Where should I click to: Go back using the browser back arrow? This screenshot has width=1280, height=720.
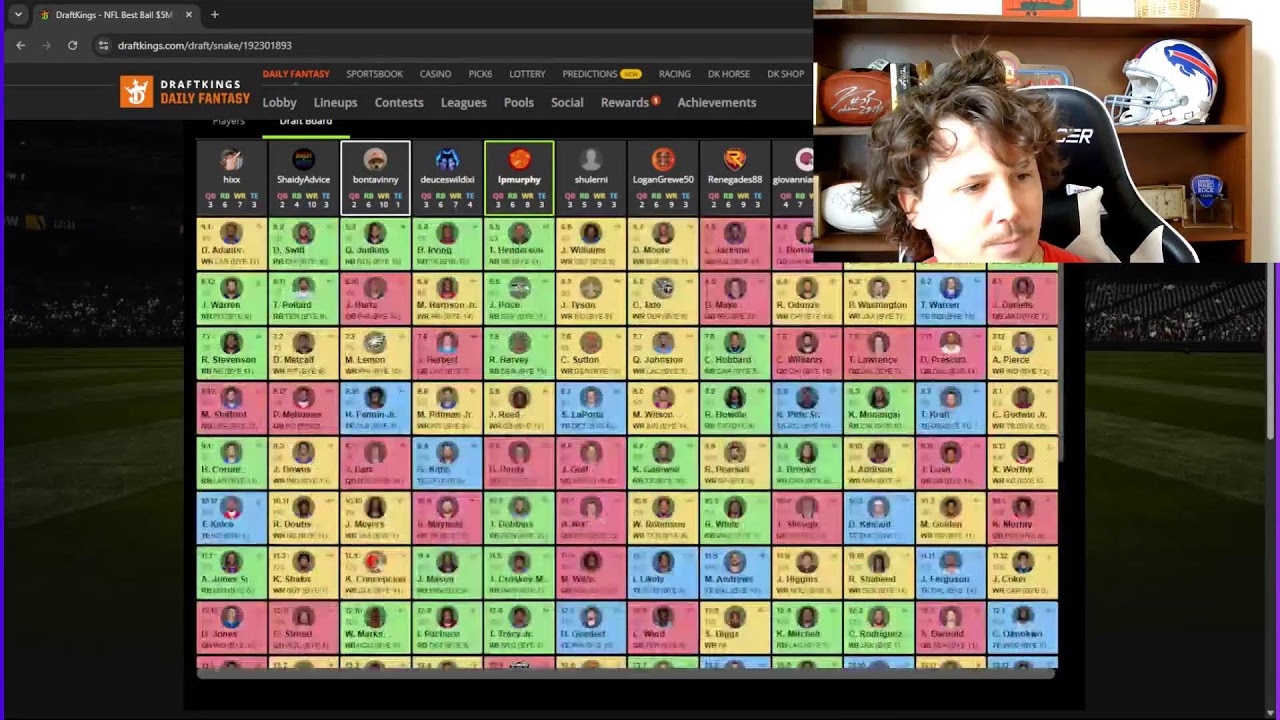(x=20, y=45)
